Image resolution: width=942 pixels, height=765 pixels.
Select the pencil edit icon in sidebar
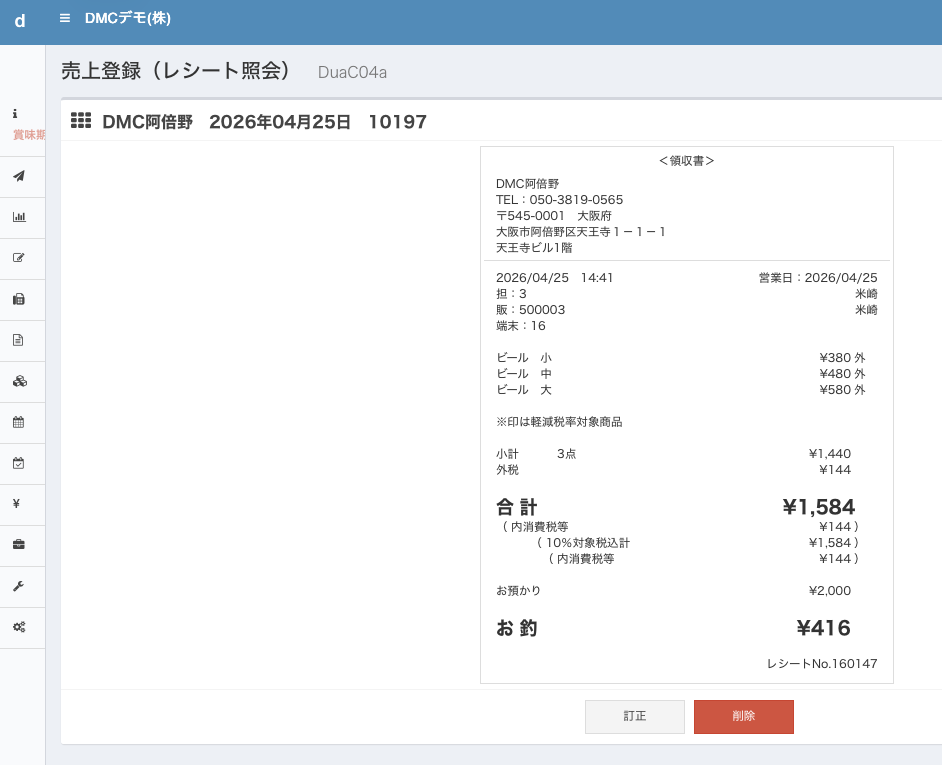18,258
